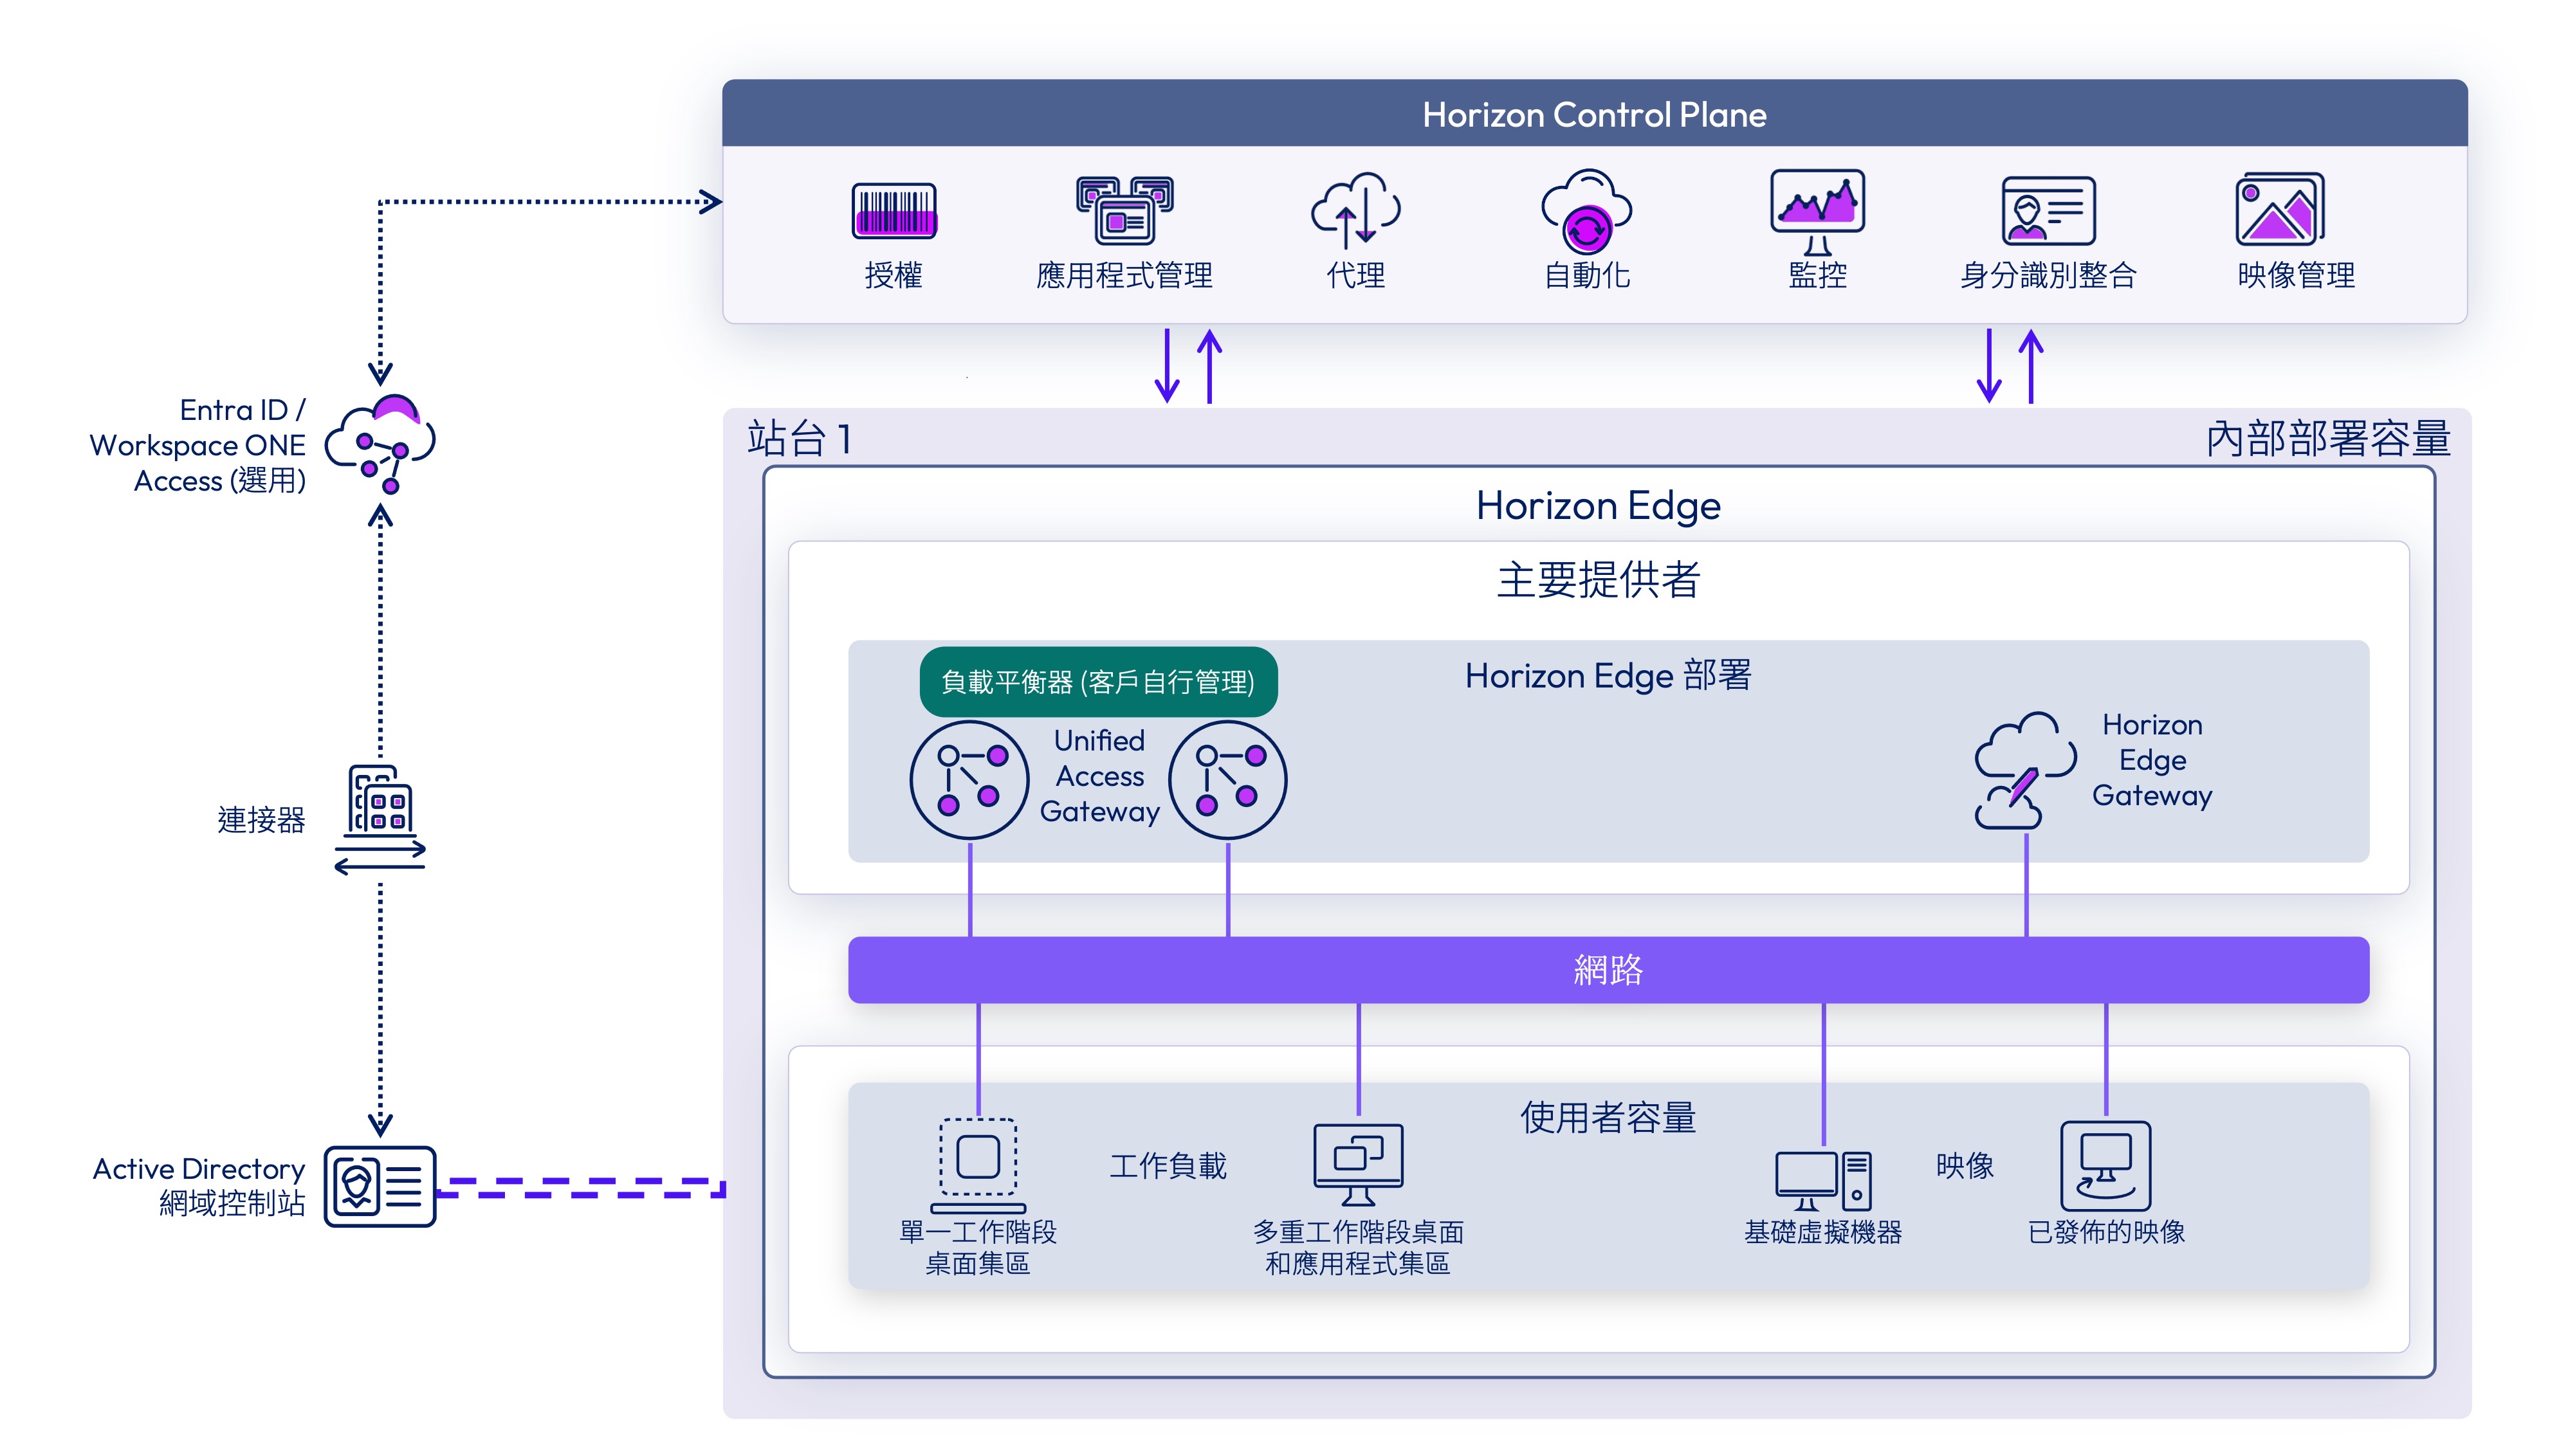Click the 映像管理 text label

[2296, 275]
